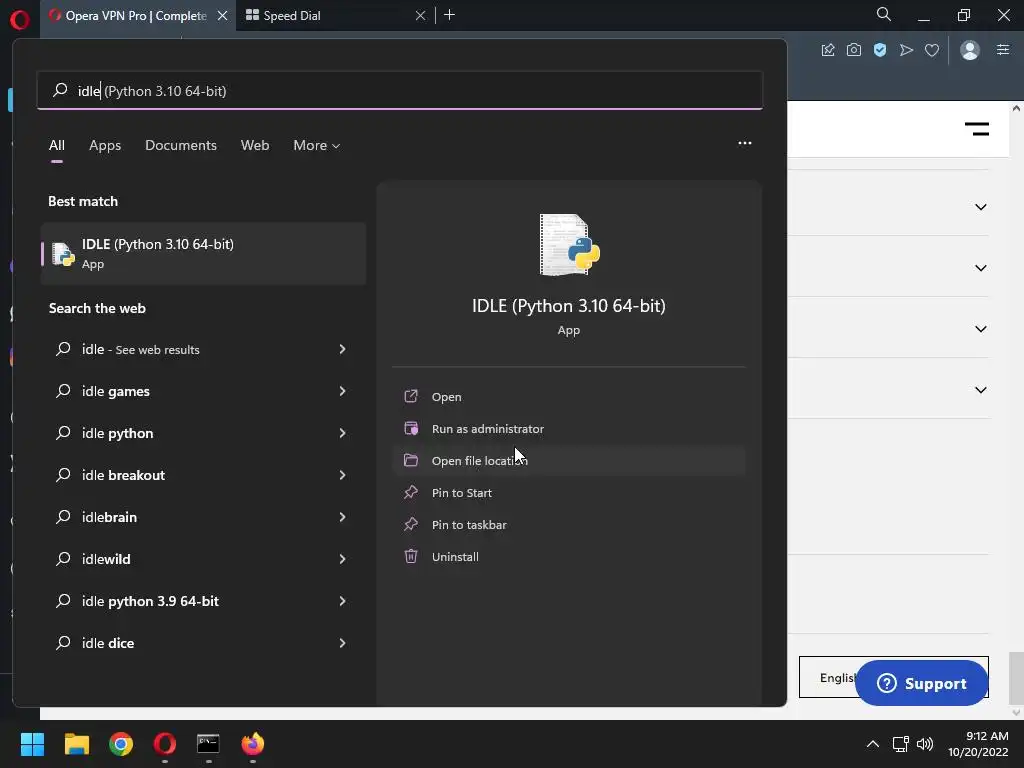Select the Documents search filter tab

[x=181, y=145]
